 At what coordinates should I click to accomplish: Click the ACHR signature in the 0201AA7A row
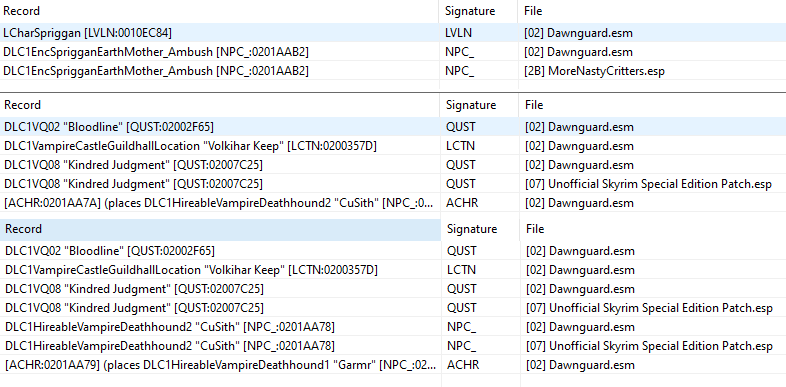(462, 203)
